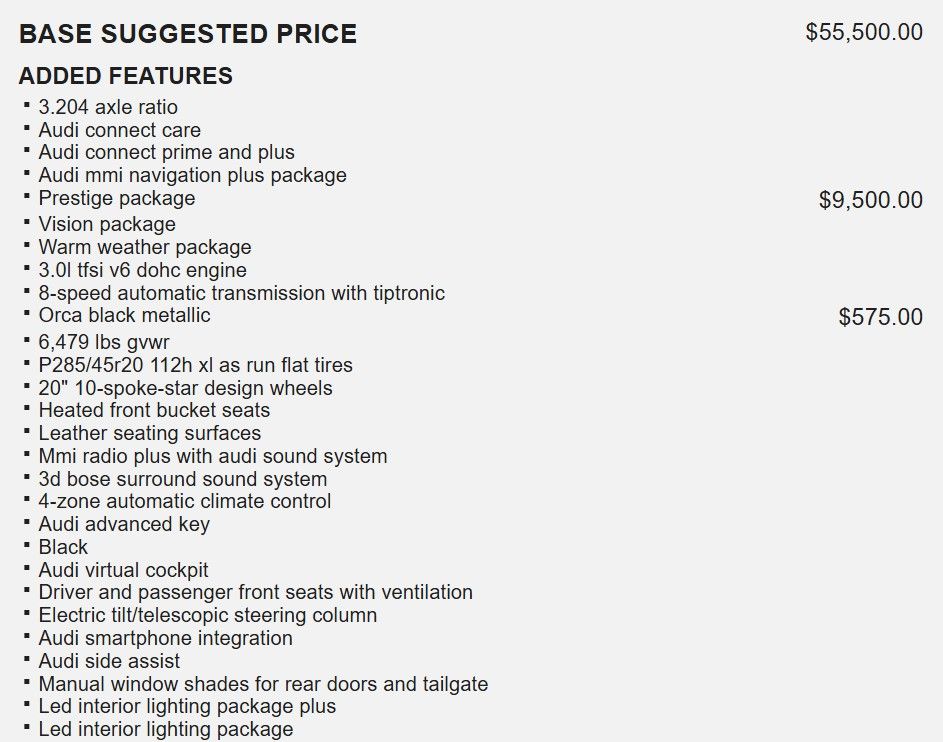
Task: Select the $9,500.00 Prestige package price
Action: 870,200
